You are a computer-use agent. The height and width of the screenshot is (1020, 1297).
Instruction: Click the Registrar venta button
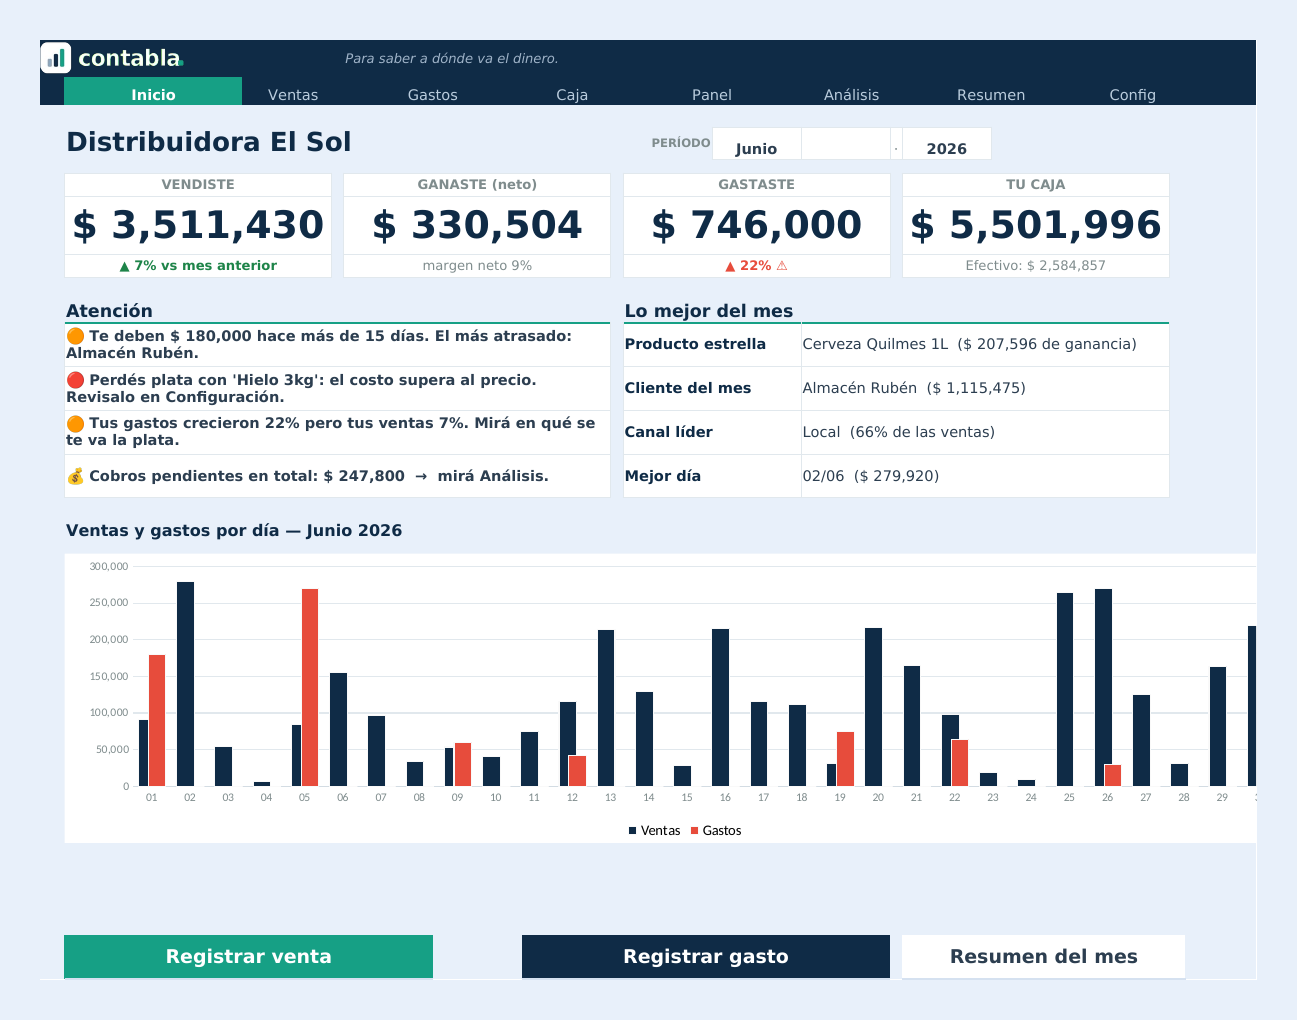pos(248,956)
